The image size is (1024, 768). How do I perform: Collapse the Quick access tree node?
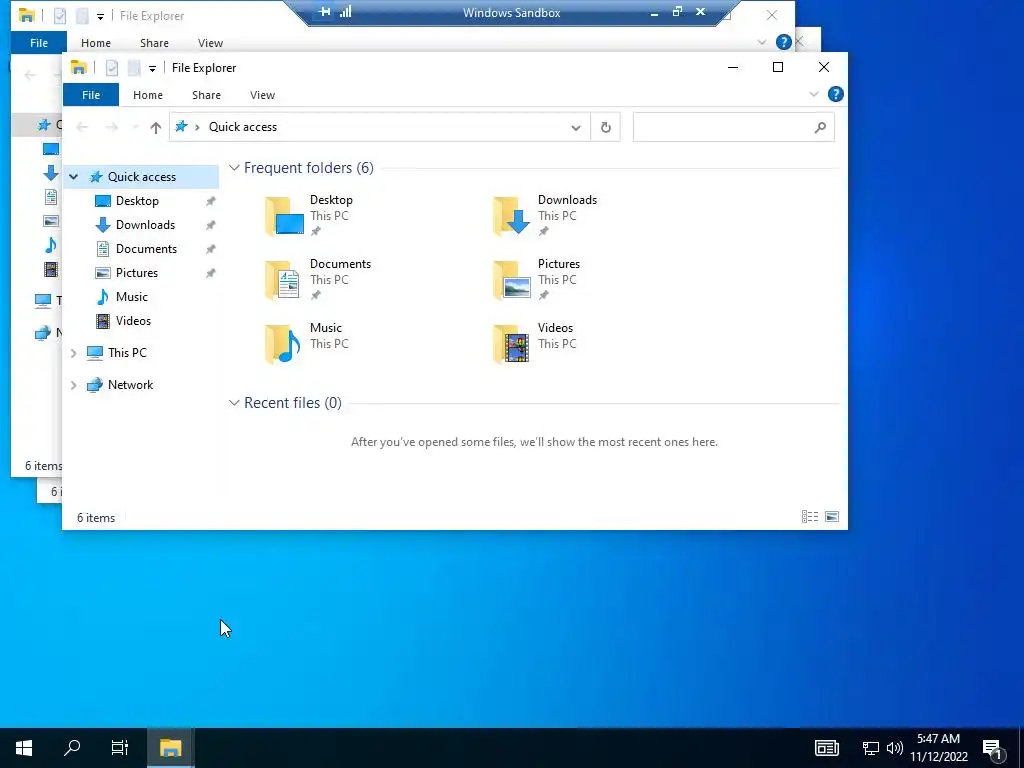pos(74,177)
